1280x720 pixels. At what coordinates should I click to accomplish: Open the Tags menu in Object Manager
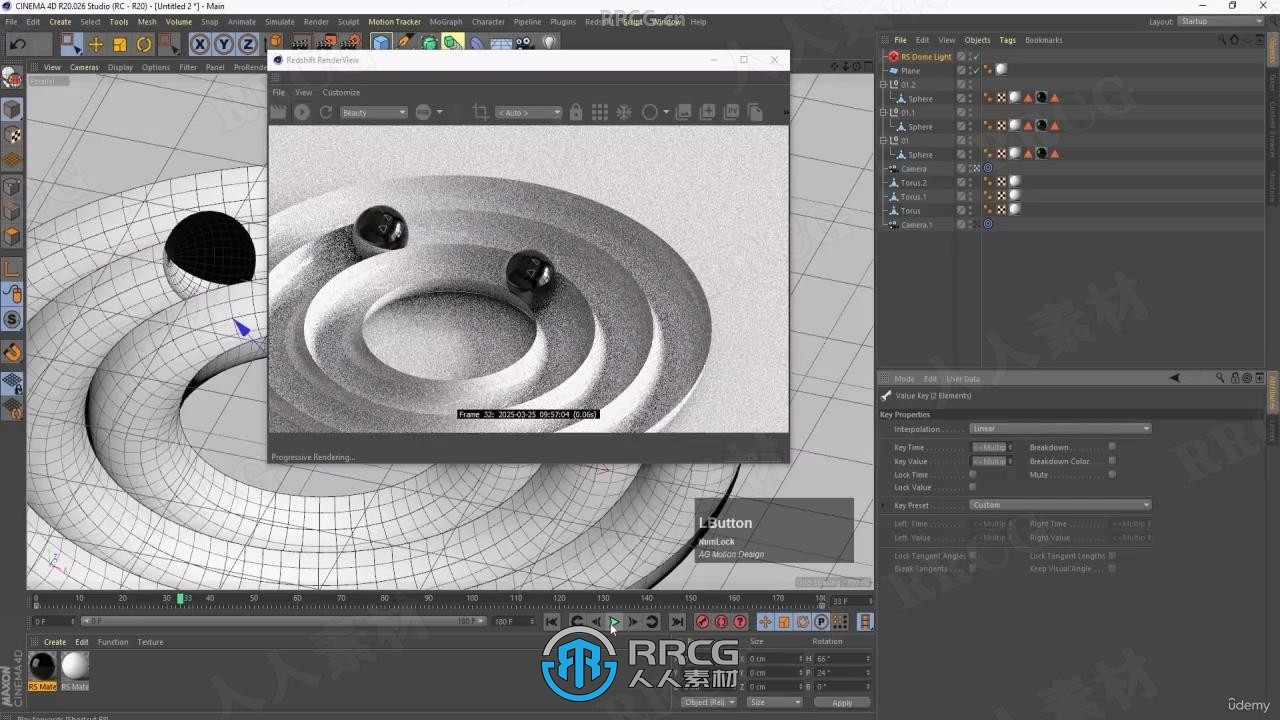tap(1007, 40)
